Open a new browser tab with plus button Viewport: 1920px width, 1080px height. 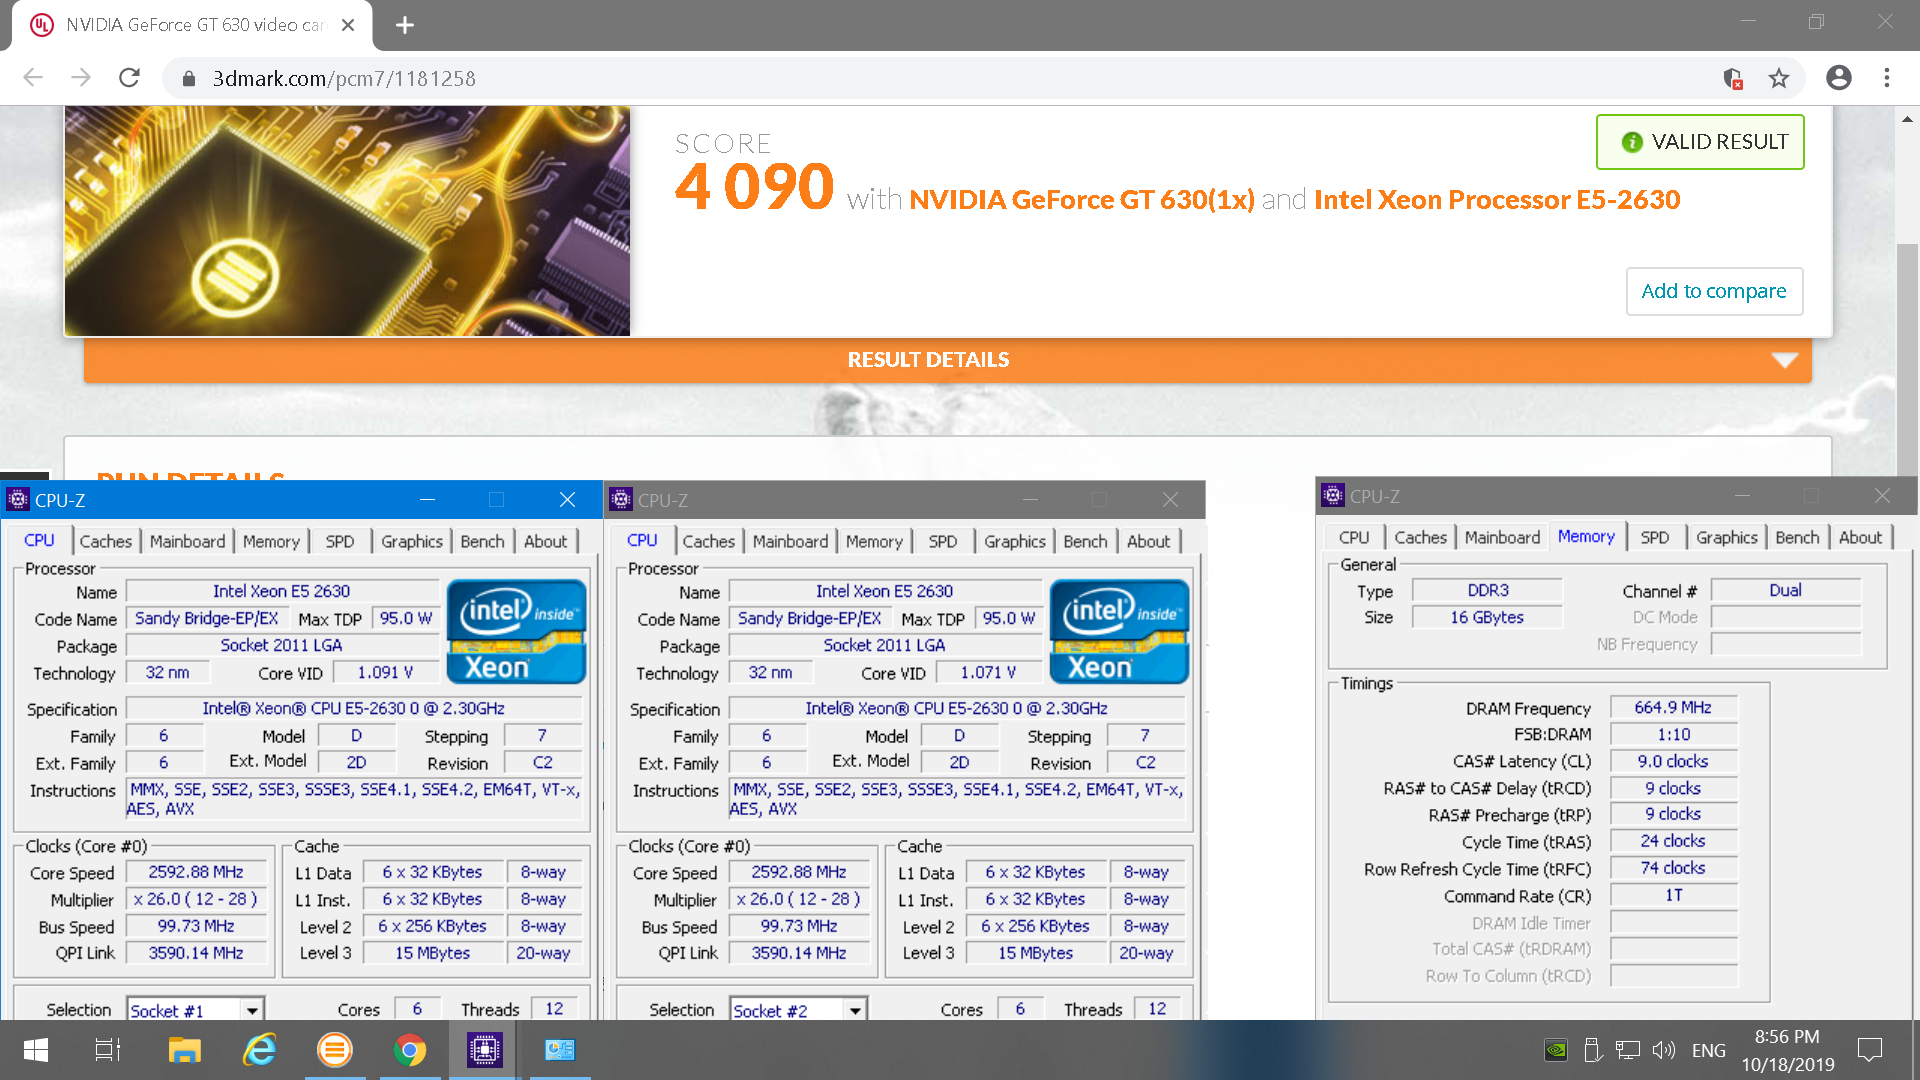(405, 25)
